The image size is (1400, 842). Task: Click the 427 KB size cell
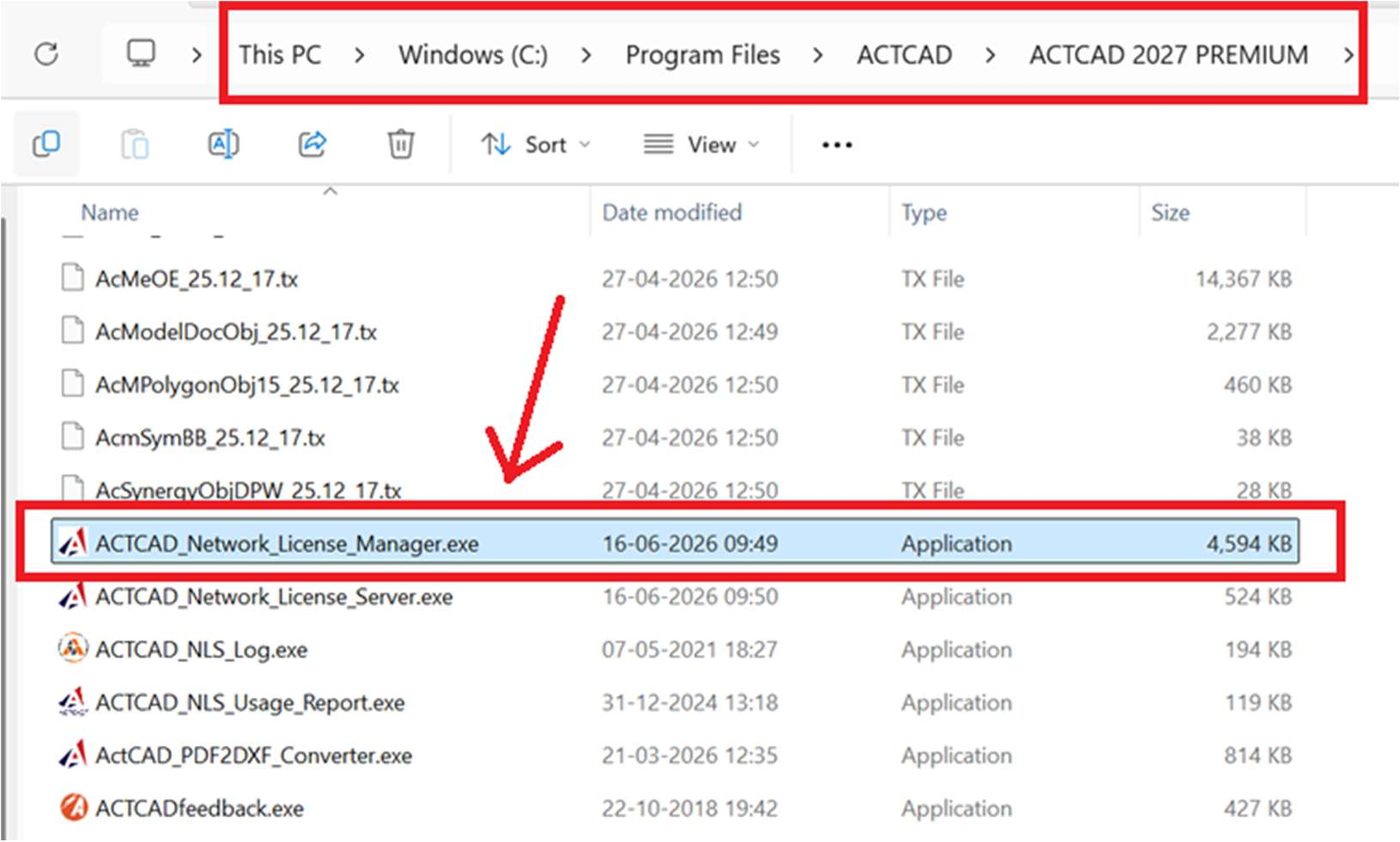1257,809
